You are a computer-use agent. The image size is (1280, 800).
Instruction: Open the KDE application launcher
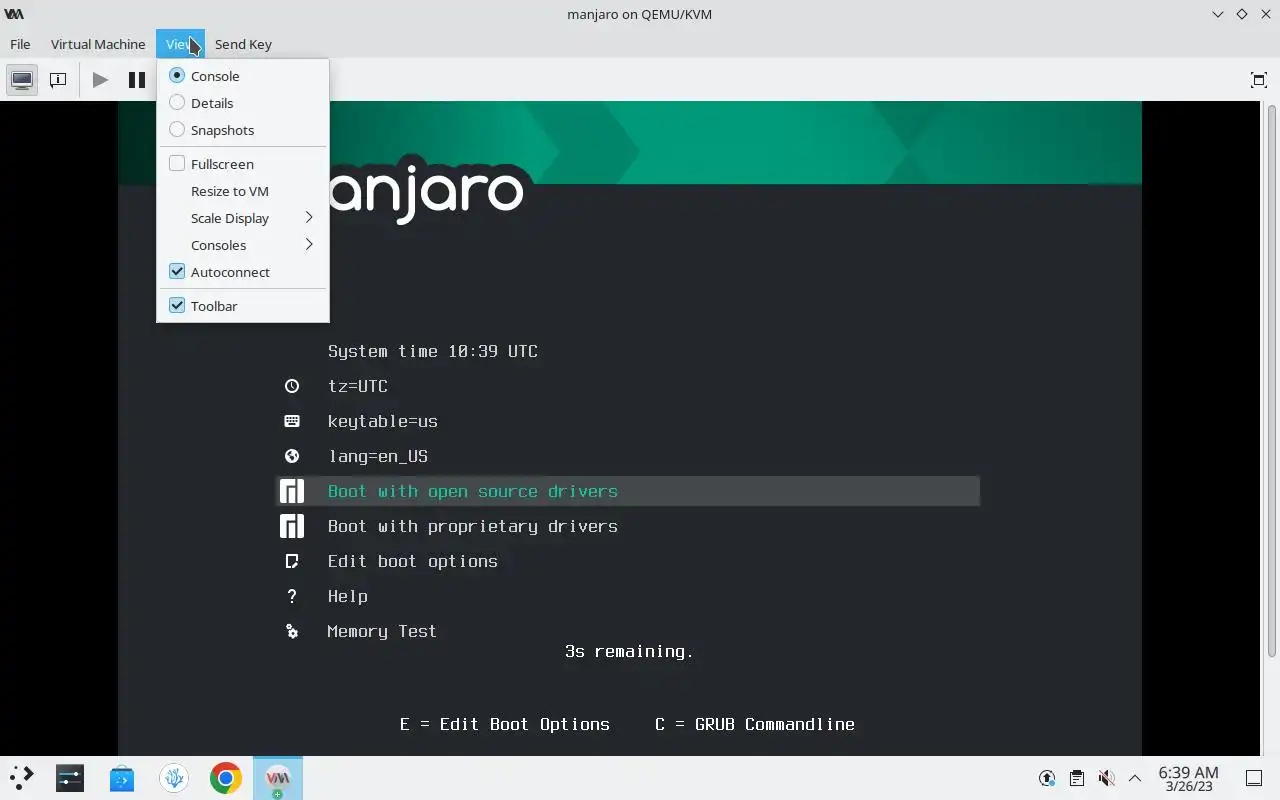pyautogui.click(x=21, y=777)
